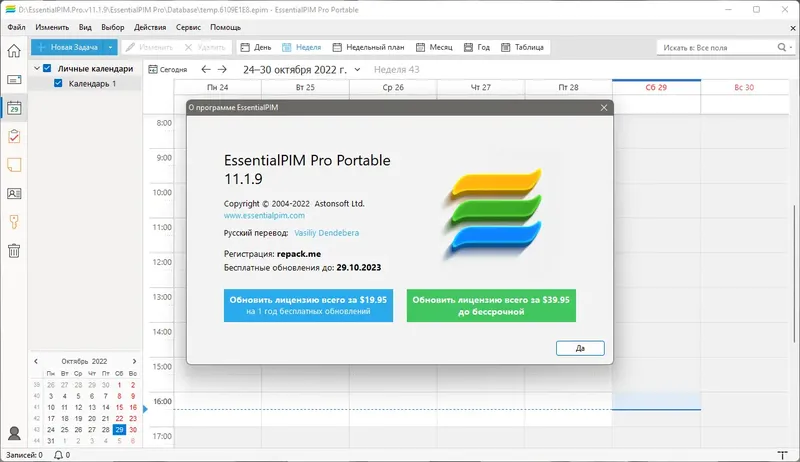Click the Пн 24 column header
This screenshot has height=462, width=800.
pyautogui.click(x=217, y=87)
